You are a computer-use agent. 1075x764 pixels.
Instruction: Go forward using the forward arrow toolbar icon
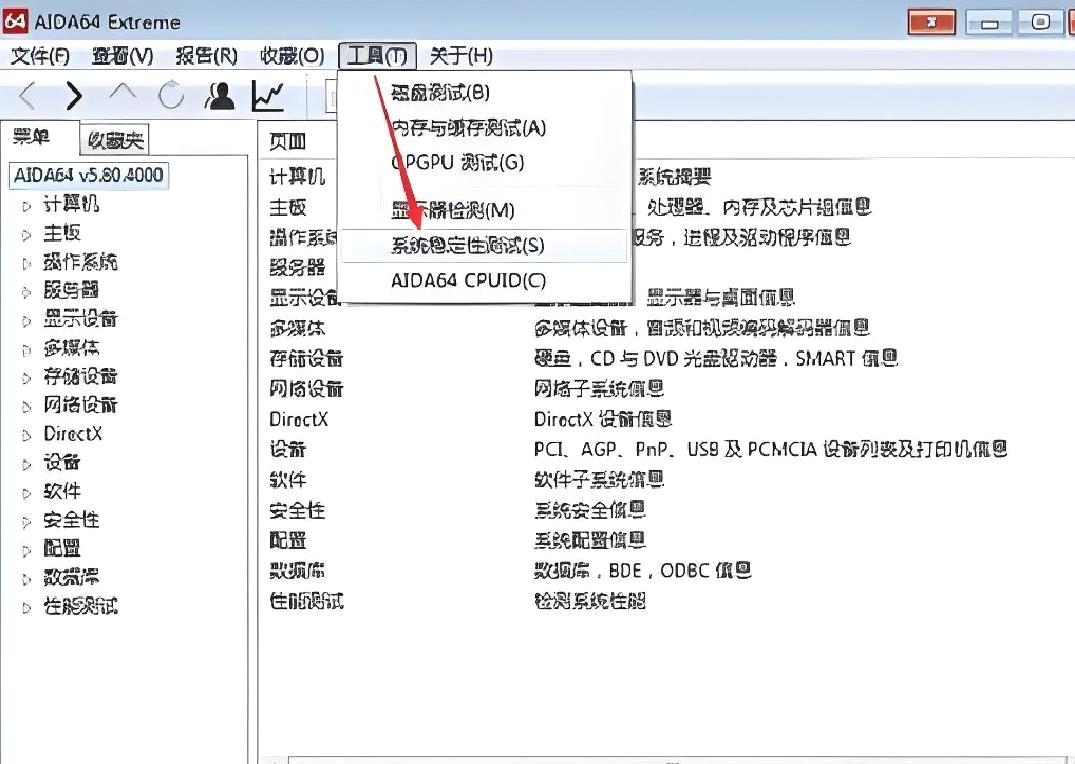pos(74,95)
